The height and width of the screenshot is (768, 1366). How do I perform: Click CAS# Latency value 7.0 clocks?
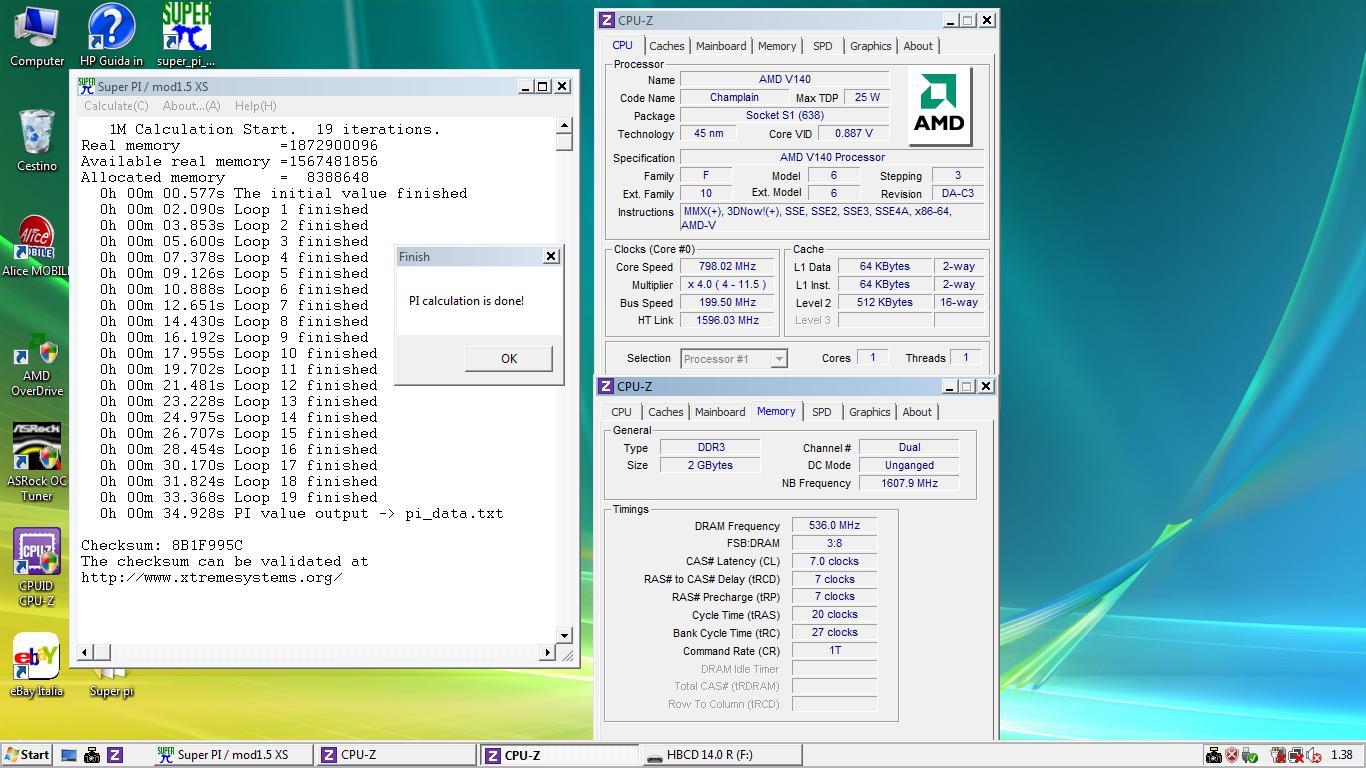click(x=834, y=561)
